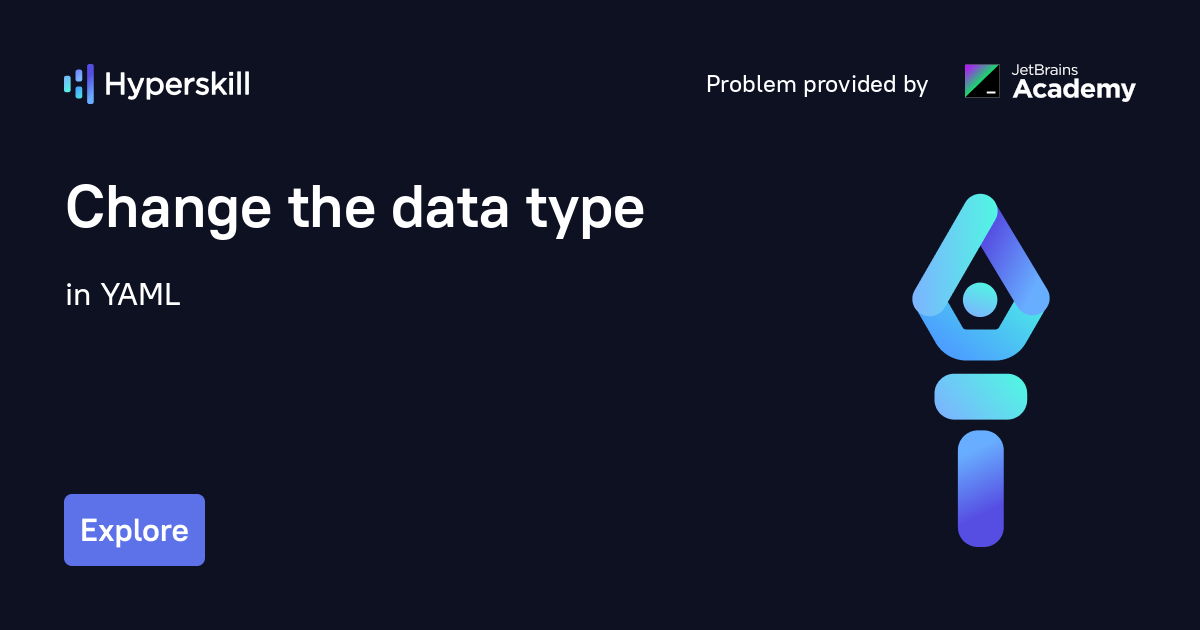The height and width of the screenshot is (630, 1200).
Task: Open the Academy brand name
Action: 1074,90
